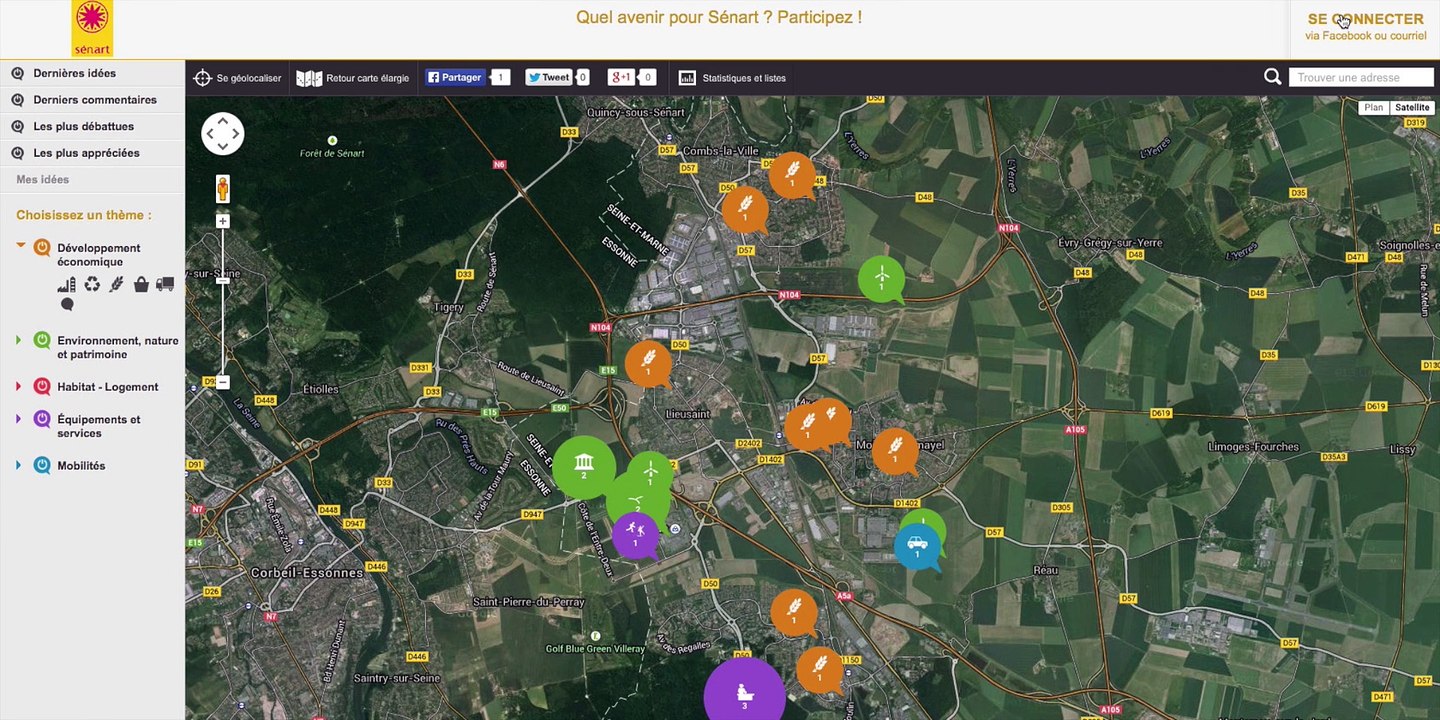1440x720 pixels.
Task: Click the Forêt de Sénart map label
Action: [x=332, y=153]
